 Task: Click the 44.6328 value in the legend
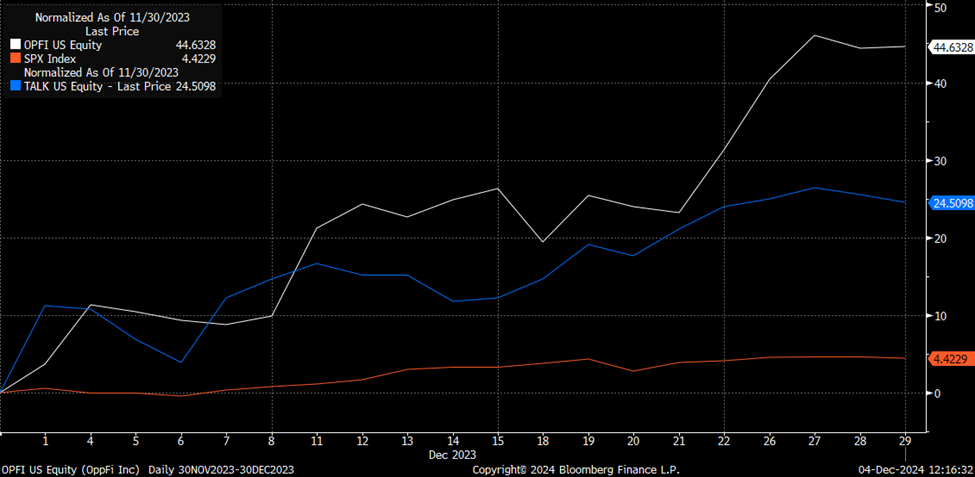195,45
